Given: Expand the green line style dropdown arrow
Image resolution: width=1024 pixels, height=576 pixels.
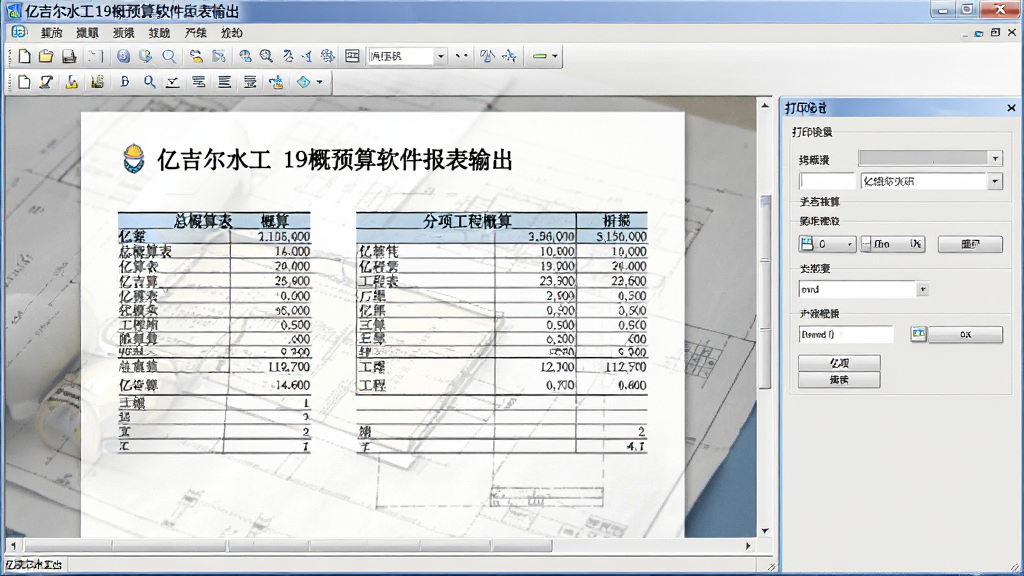Looking at the screenshot, I should 555,56.
